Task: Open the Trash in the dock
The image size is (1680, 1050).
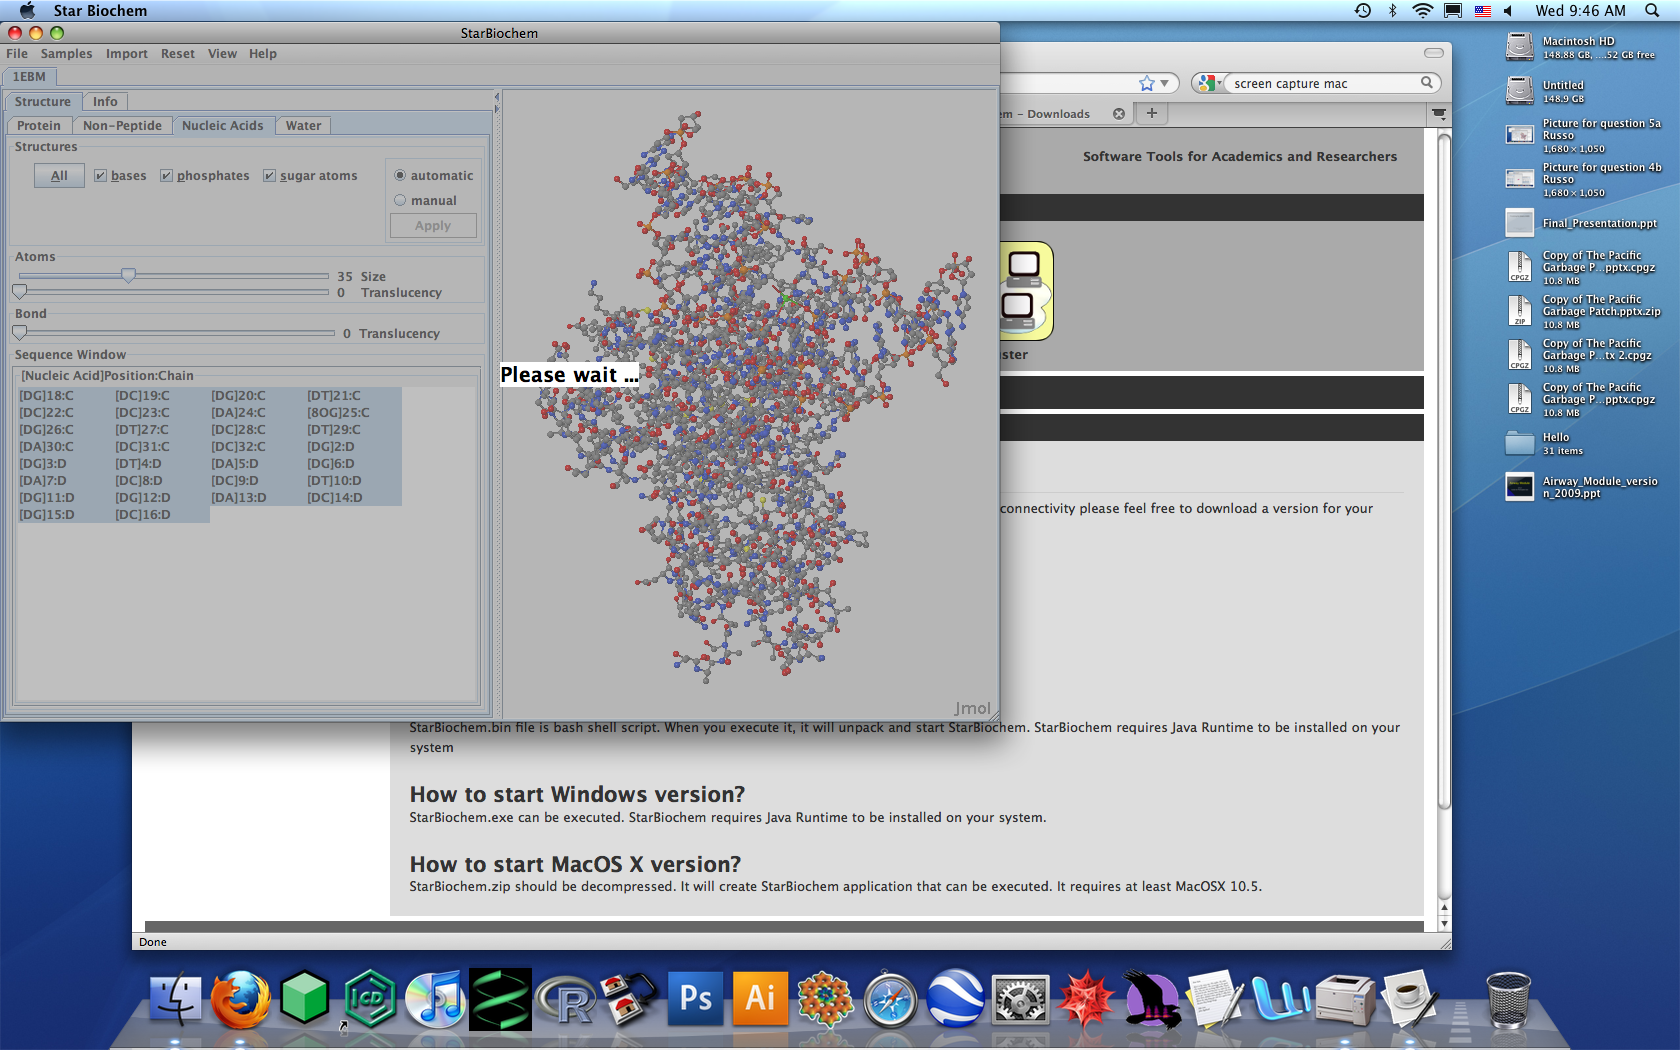Action: pyautogui.click(x=1507, y=999)
